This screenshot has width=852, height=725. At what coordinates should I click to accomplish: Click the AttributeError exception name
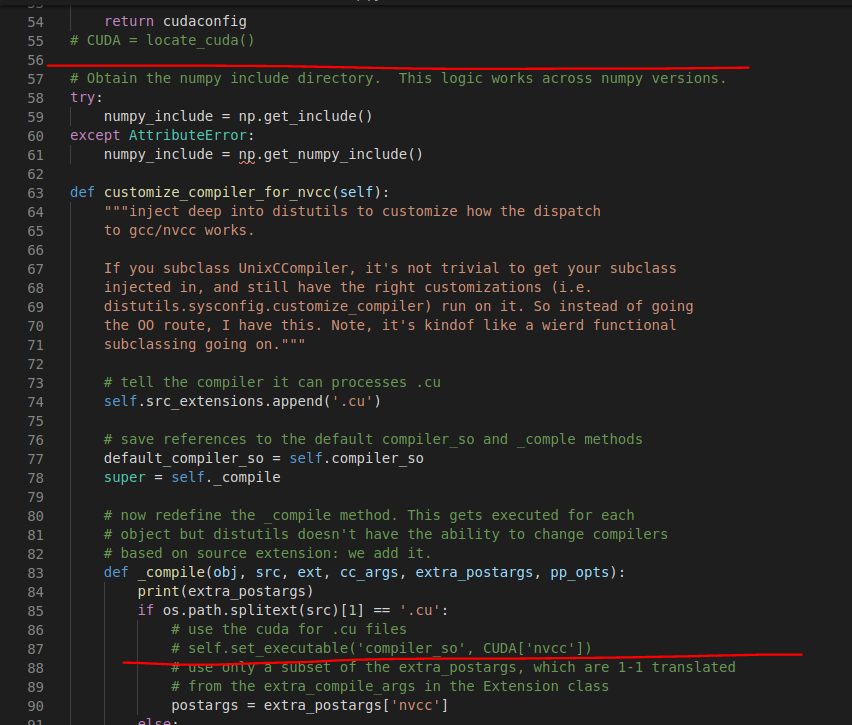pos(187,135)
